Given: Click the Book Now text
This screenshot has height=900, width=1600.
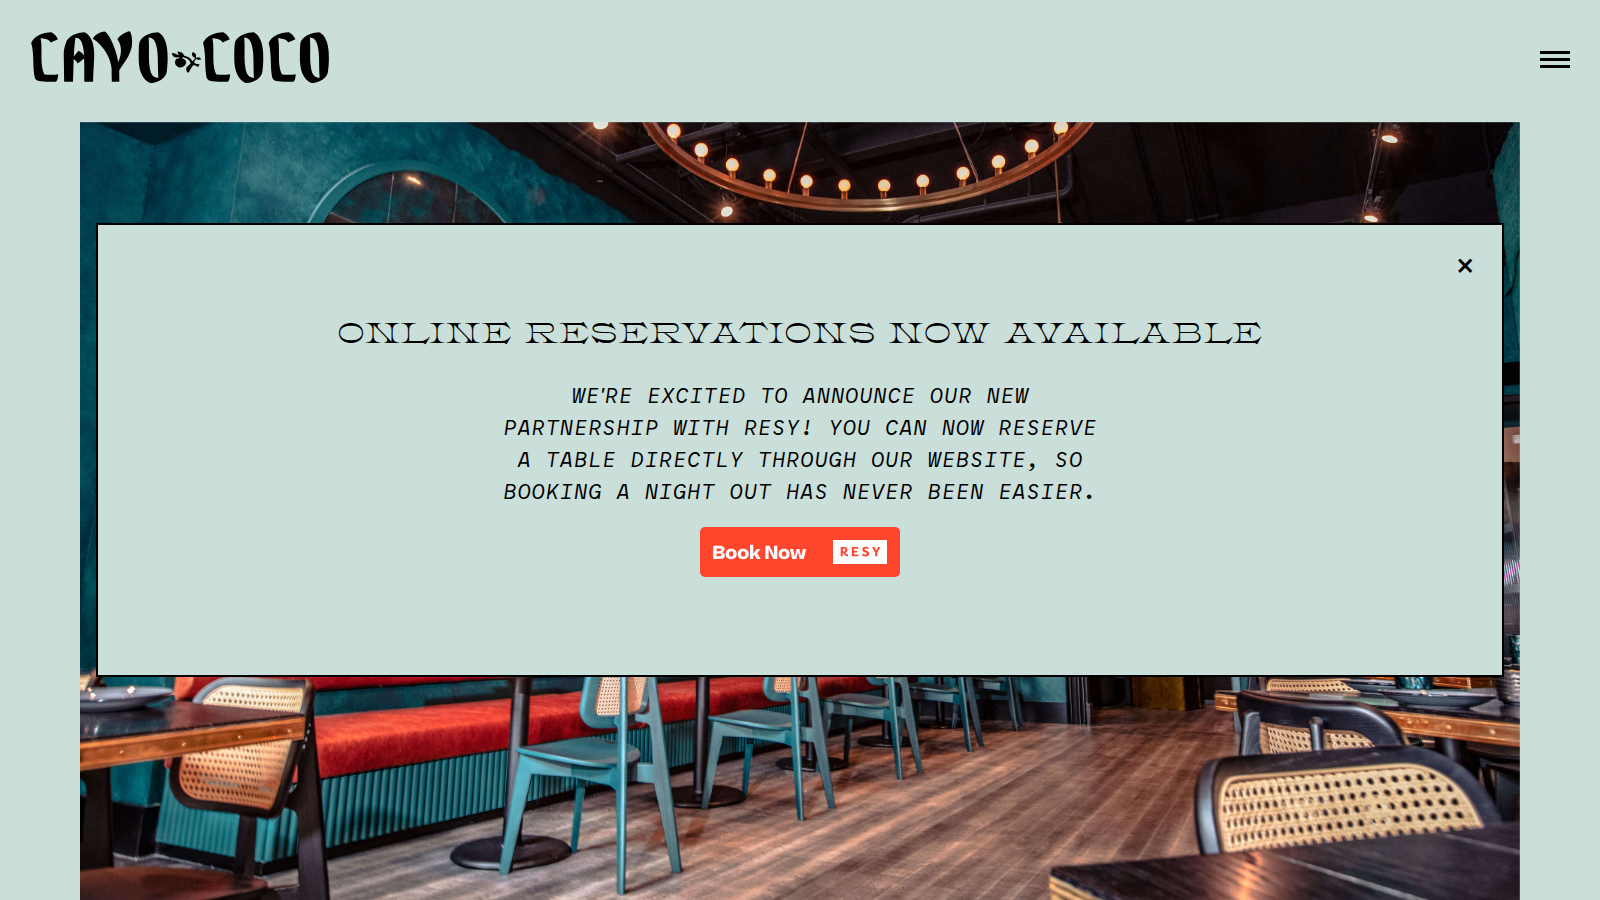Looking at the screenshot, I should click(759, 552).
